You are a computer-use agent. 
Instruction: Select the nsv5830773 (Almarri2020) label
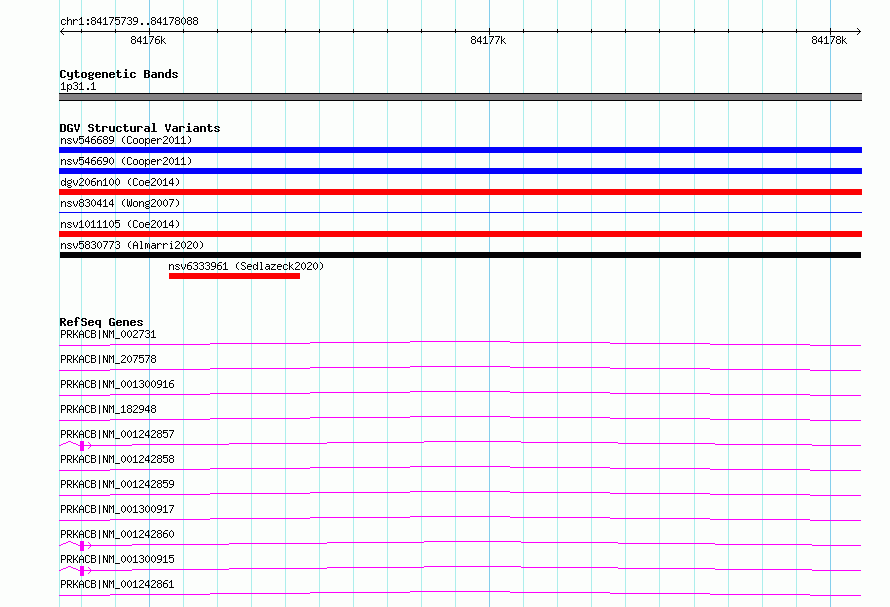pyautogui.click(x=132, y=245)
